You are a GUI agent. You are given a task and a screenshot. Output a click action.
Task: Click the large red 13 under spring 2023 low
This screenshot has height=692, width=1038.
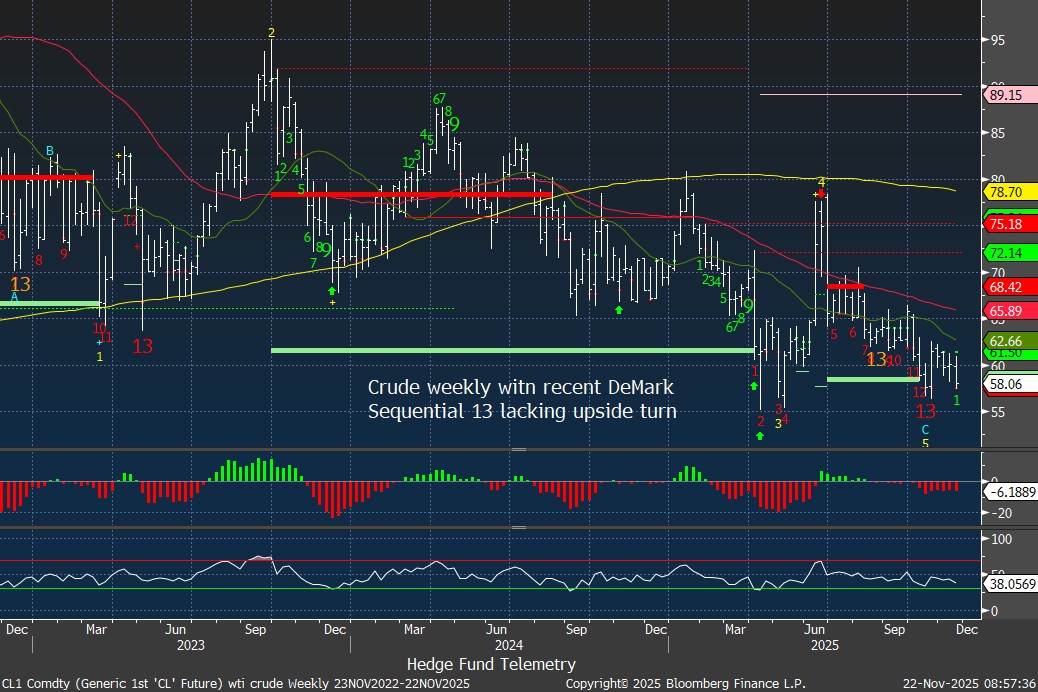(143, 346)
